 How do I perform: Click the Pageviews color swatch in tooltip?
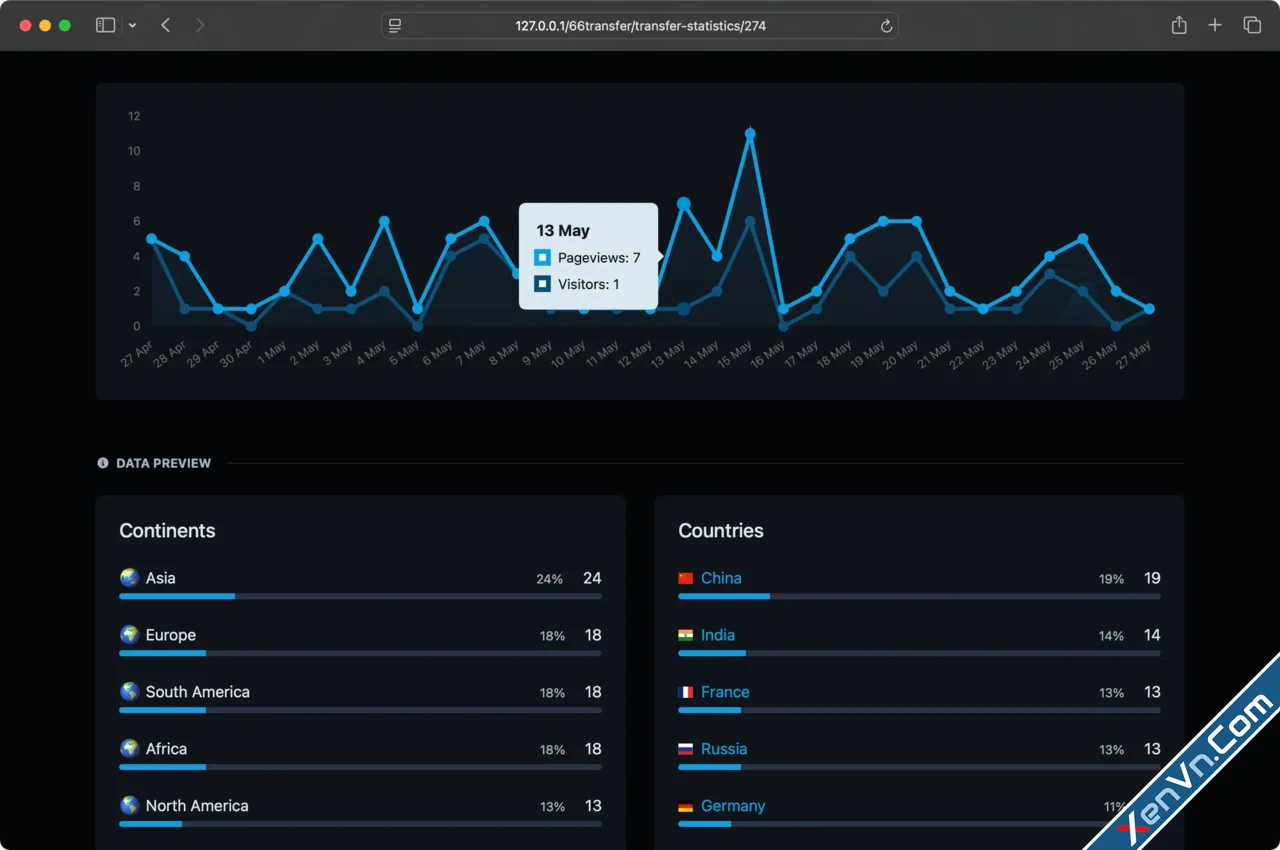click(542, 258)
